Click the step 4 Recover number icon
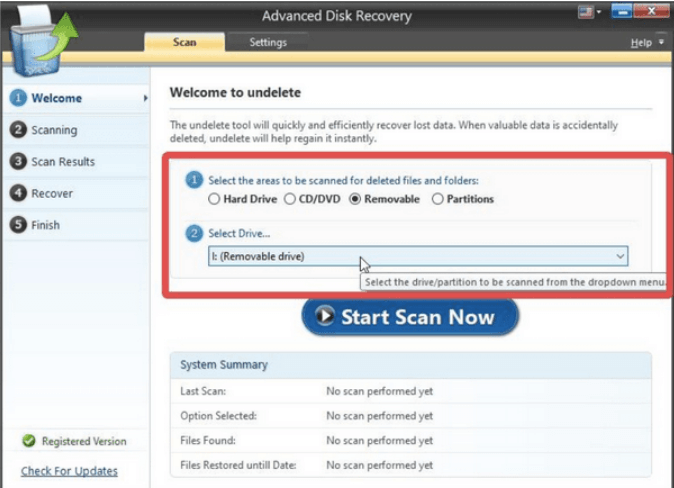The width and height of the screenshot is (674, 488). (x=17, y=193)
